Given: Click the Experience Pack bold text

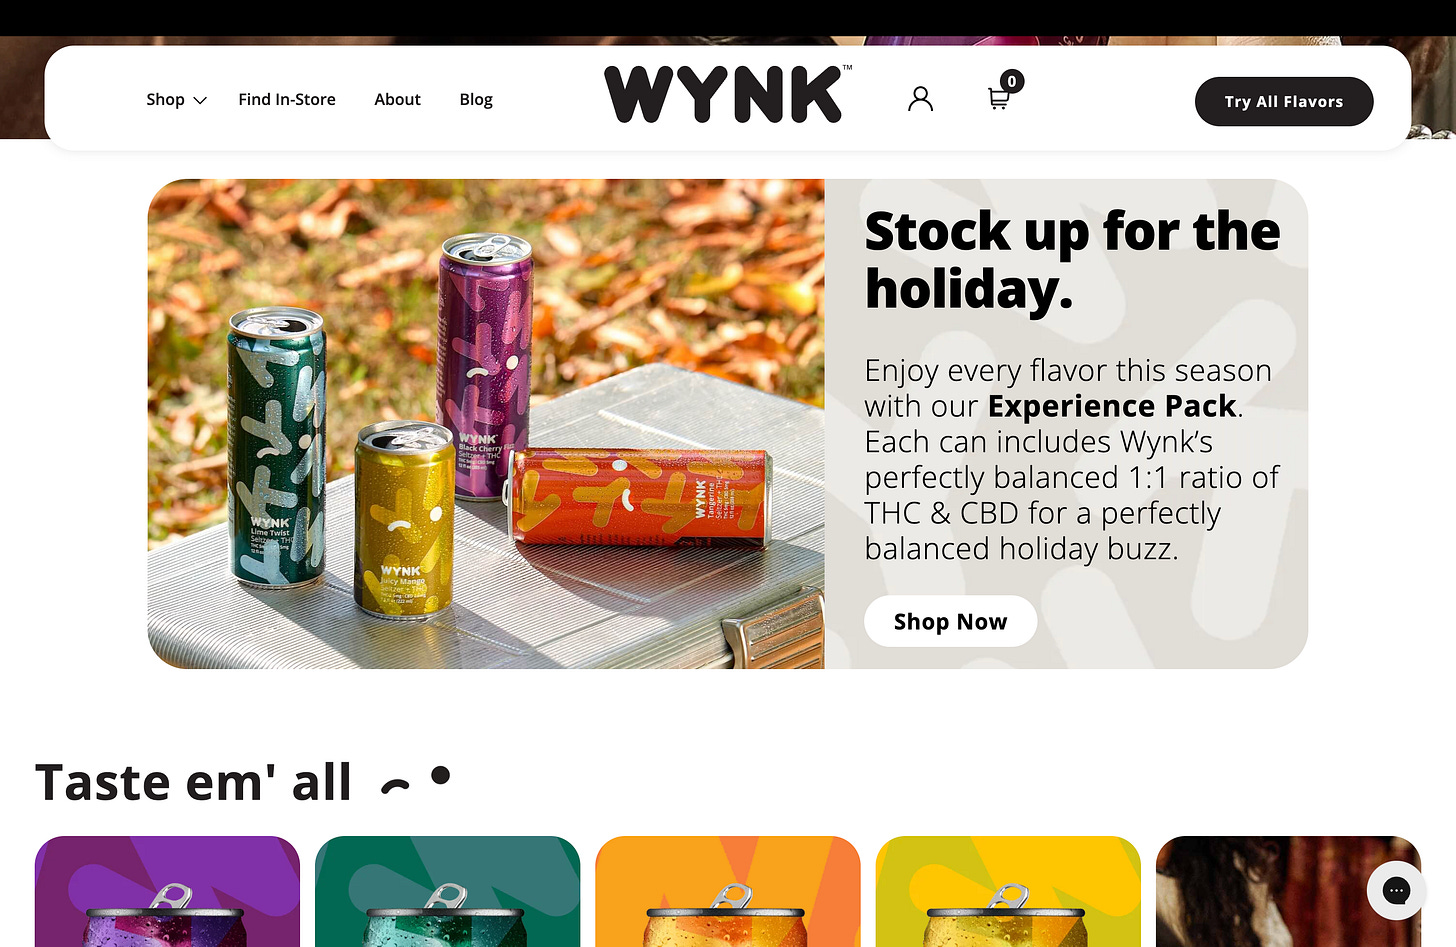Looking at the screenshot, I should 1112,406.
